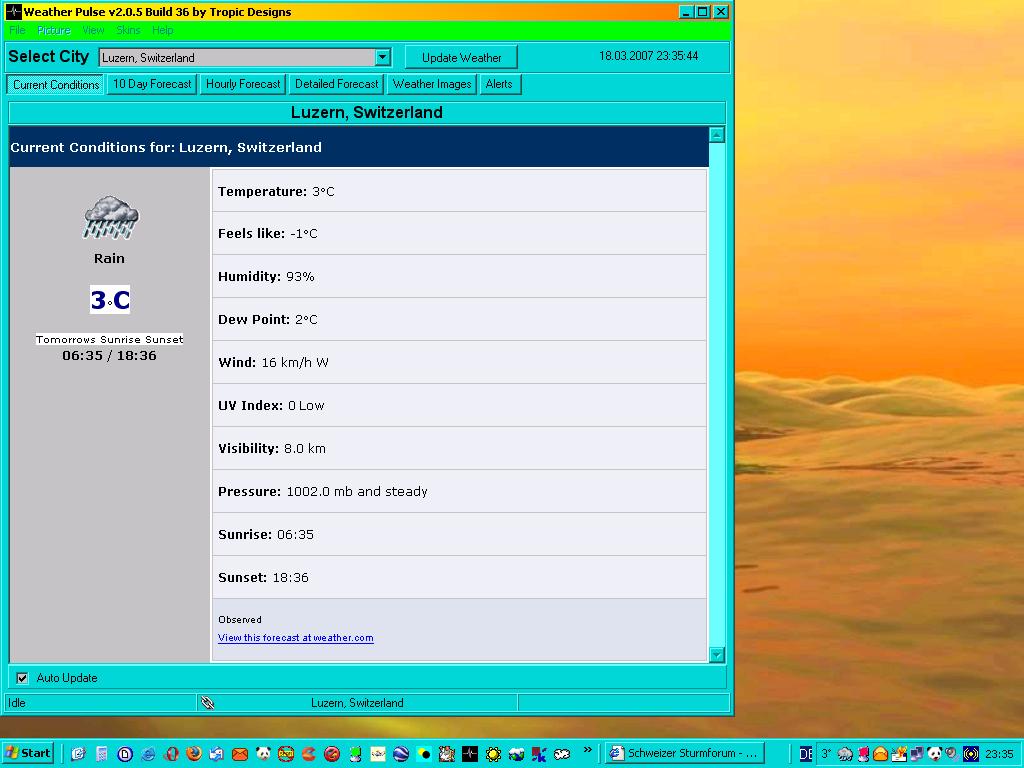This screenshot has width=1024, height=768.
Task: Click the rain weather condition icon
Action: tap(110, 217)
